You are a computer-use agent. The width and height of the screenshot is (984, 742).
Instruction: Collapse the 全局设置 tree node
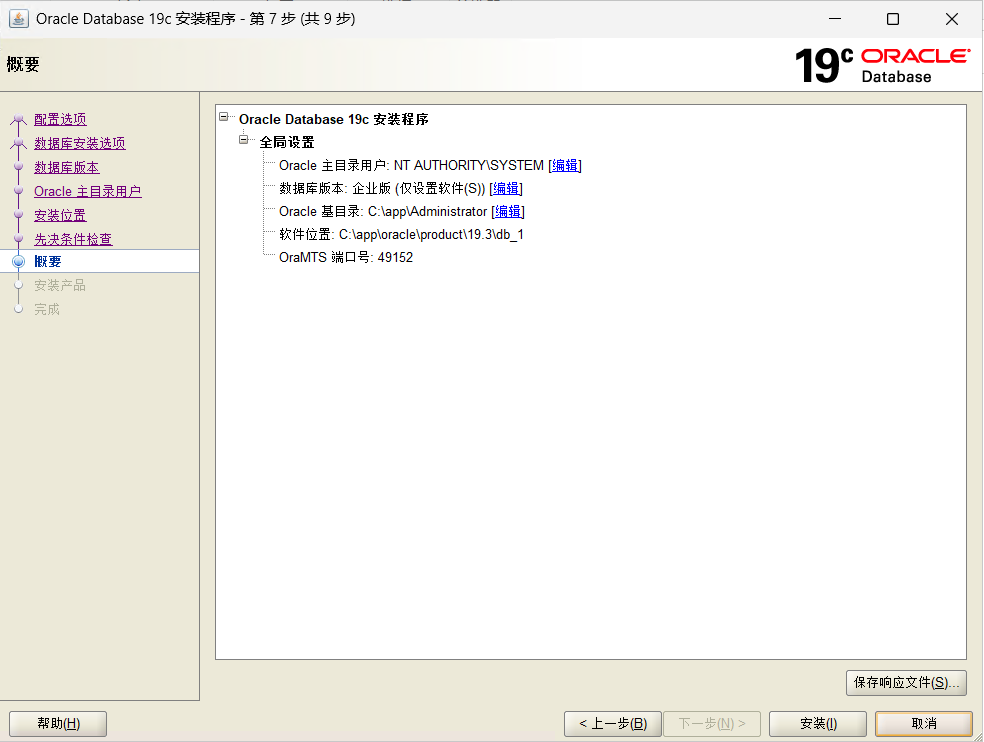[x=242, y=141]
